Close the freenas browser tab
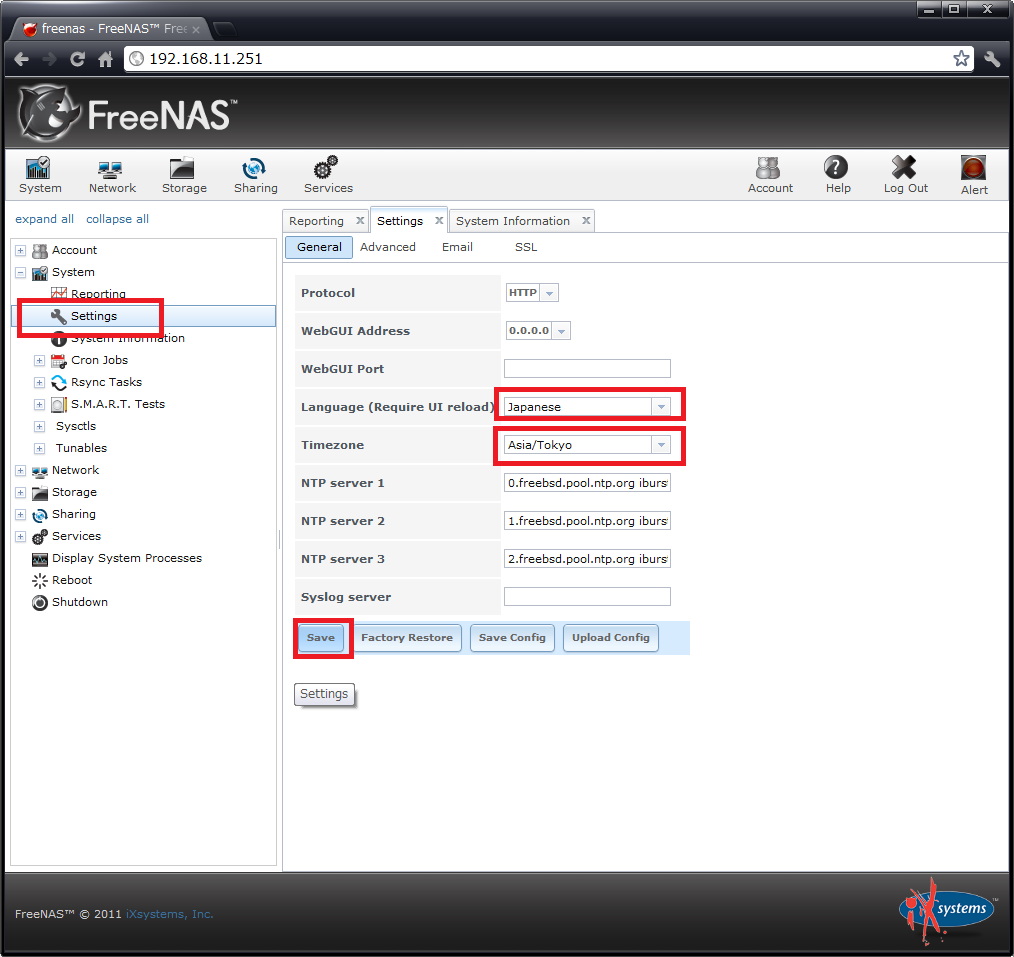Viewport: 1014px width, 957px height. [195, 29]
